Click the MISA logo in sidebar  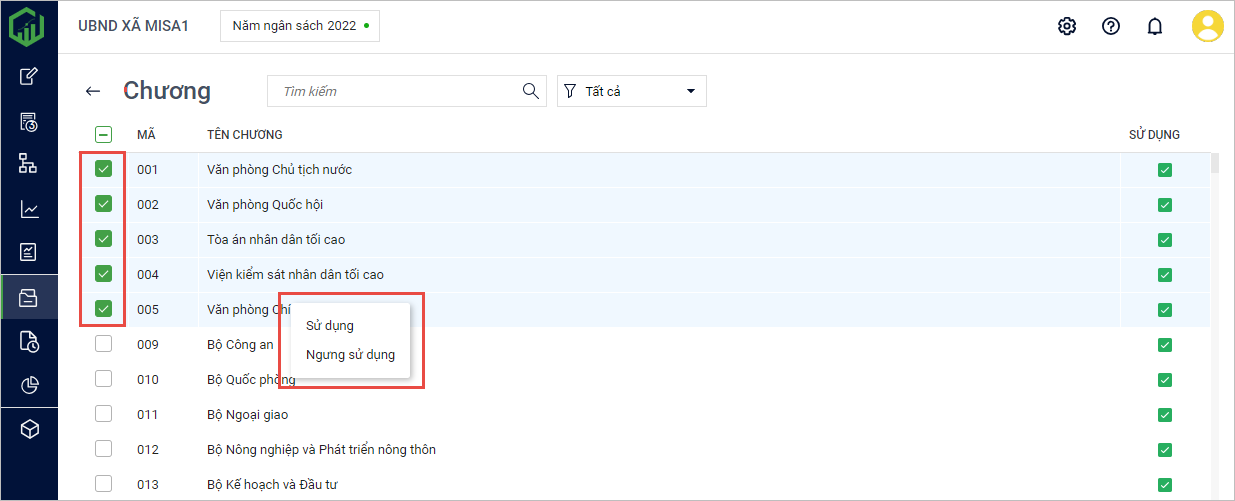[28, 26]
